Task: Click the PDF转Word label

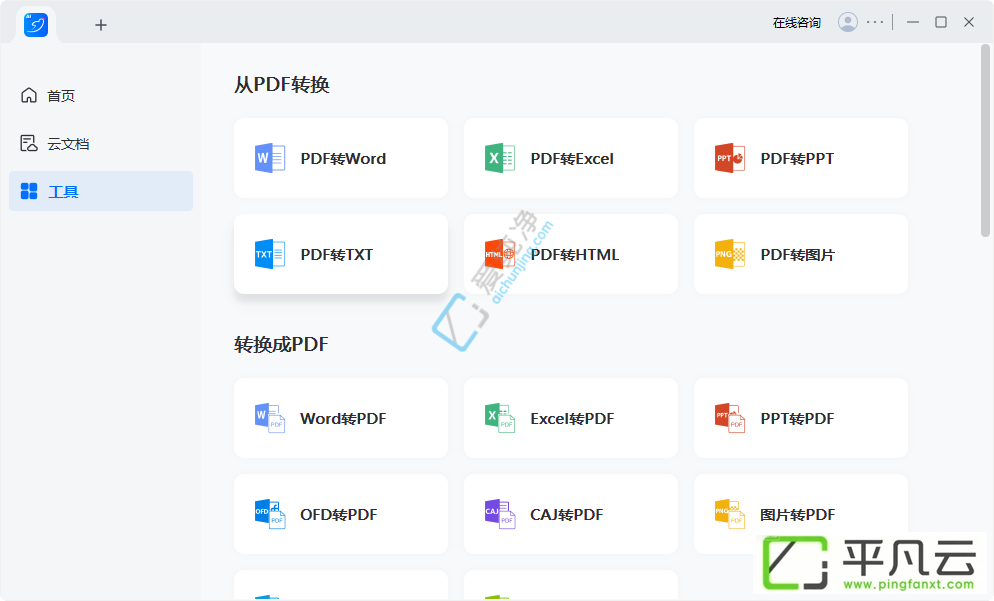Action: pyautogui.click(x=343, y=158)
